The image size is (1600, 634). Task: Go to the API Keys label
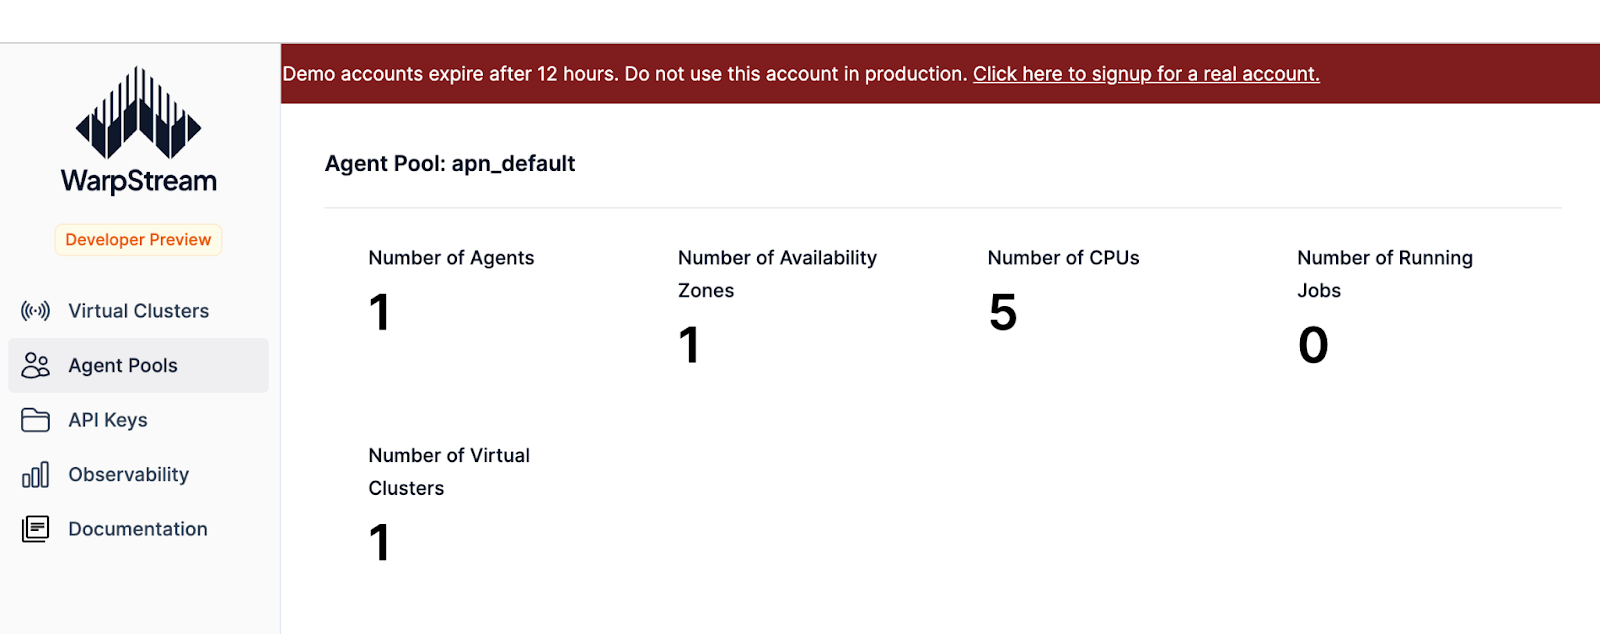click(x=108, y=420)
